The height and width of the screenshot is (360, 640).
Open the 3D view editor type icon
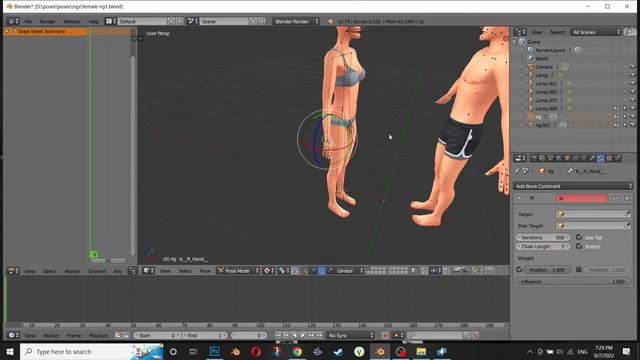click(x=149, y=271)
